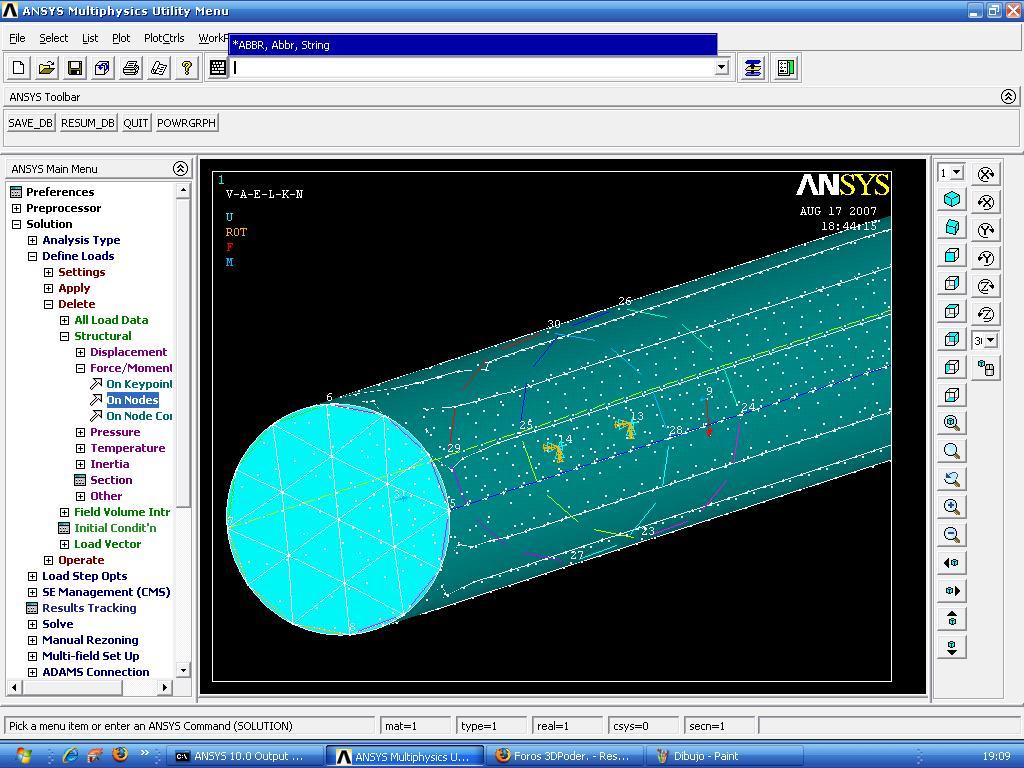Click the RESUM_DB button
This screenshot has width=1024, height=768.
[x=88, y=123]
